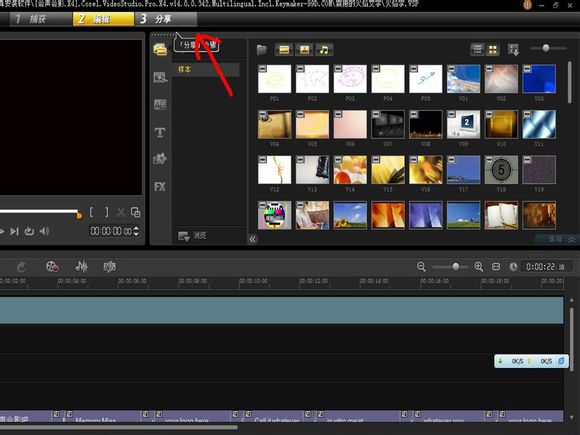Click the add folder icon in library toolbar
The image size is (580, 435).
pyautogui.click(x=262, y=50)
